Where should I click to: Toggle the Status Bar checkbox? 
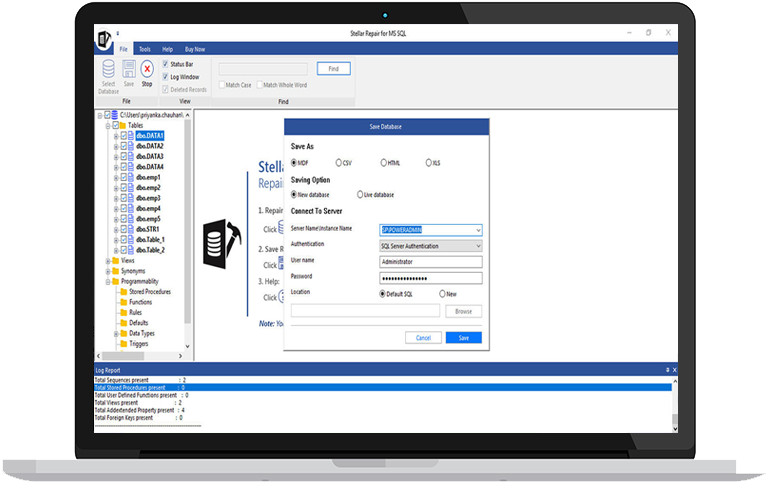(x=165, y=64)
